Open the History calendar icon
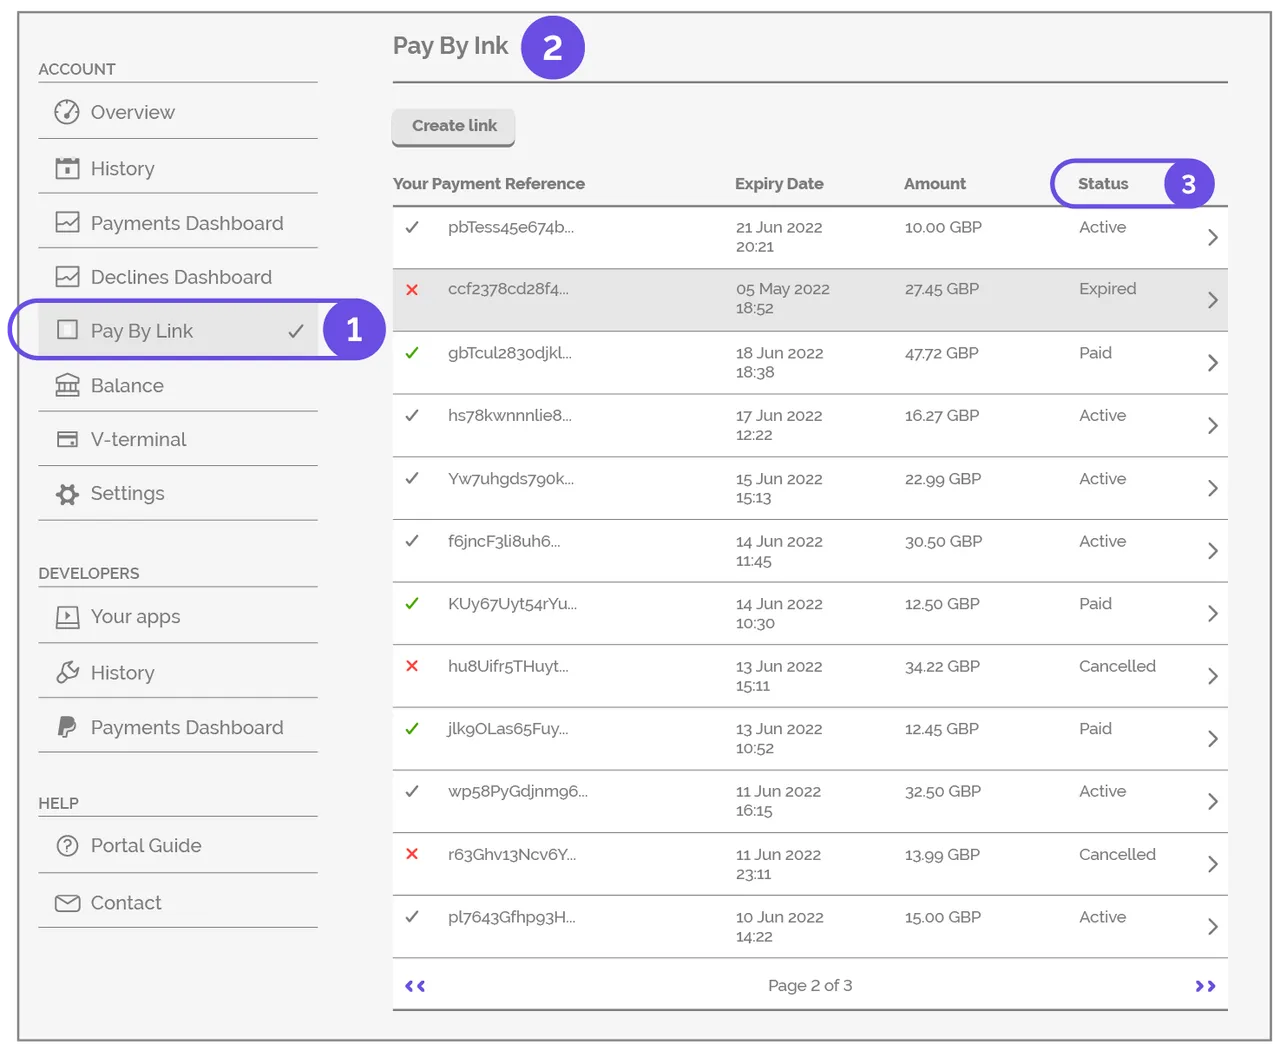 [x=67, y=168]
